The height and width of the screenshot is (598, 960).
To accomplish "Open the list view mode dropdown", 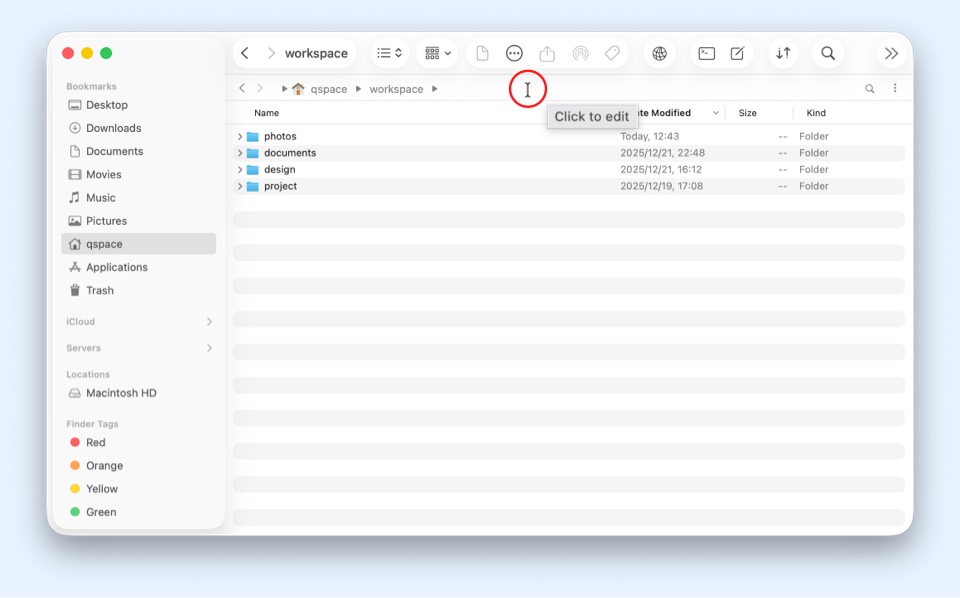I will point(389,54).
